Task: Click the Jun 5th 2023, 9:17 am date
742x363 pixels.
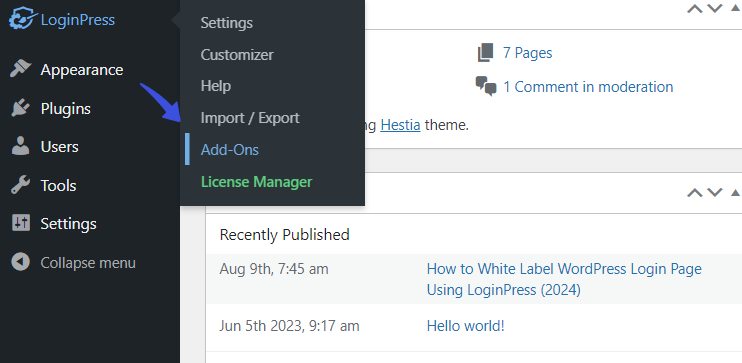Action: coord(290,326)
